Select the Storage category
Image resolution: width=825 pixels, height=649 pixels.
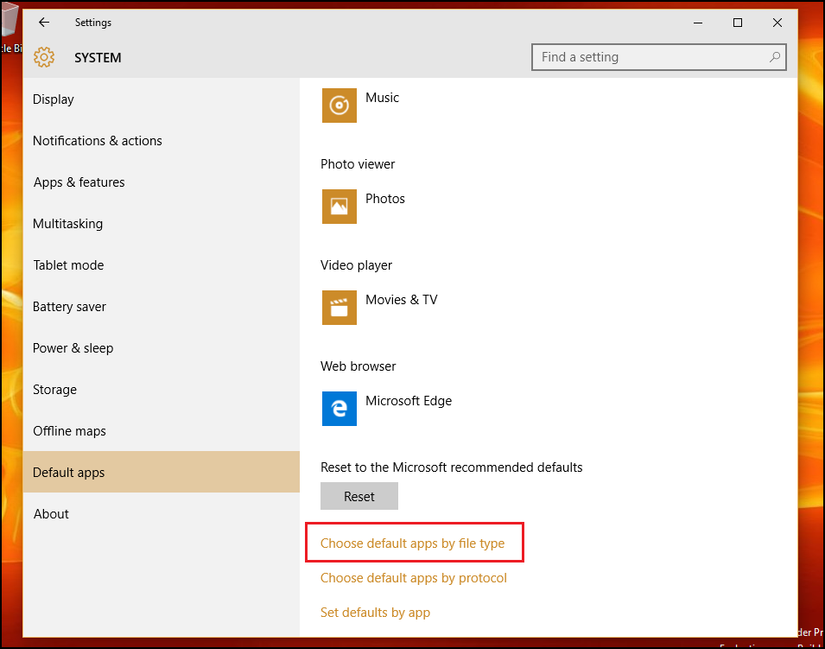click(x=54, y=390)
